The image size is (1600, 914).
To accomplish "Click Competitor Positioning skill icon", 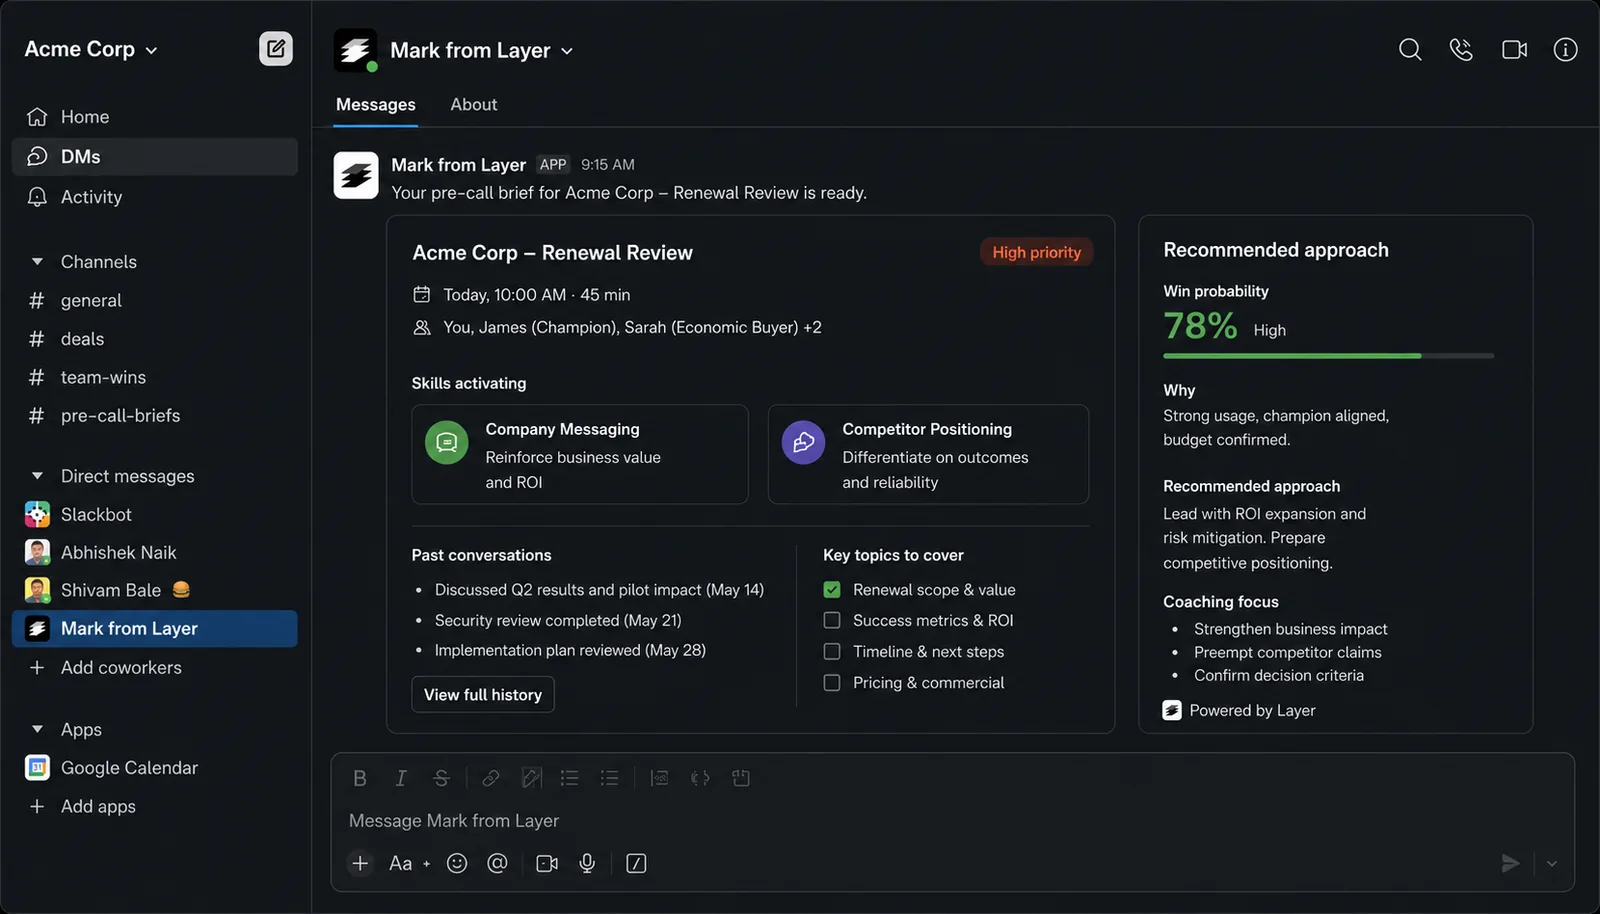I will click(x=803, y=442).
